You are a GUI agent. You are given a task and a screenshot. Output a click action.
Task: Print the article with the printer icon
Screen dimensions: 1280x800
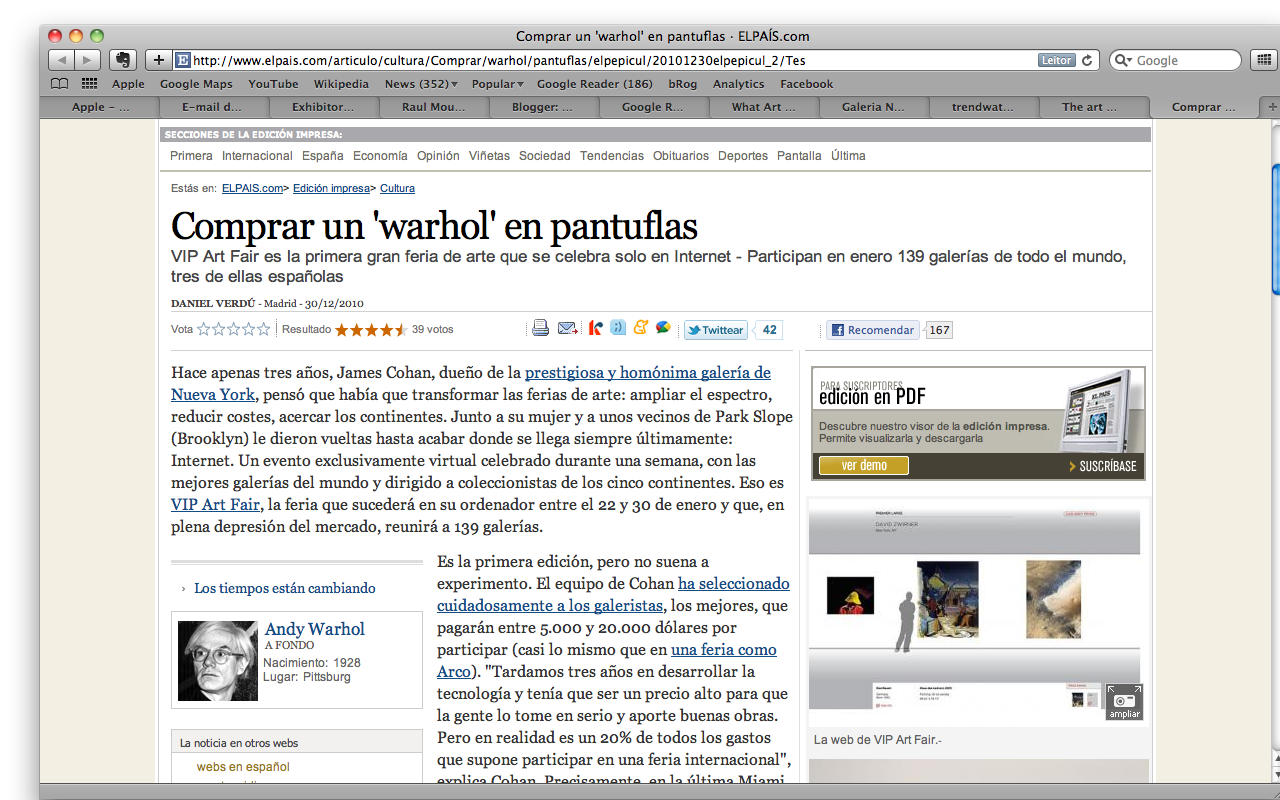point(540,328)
